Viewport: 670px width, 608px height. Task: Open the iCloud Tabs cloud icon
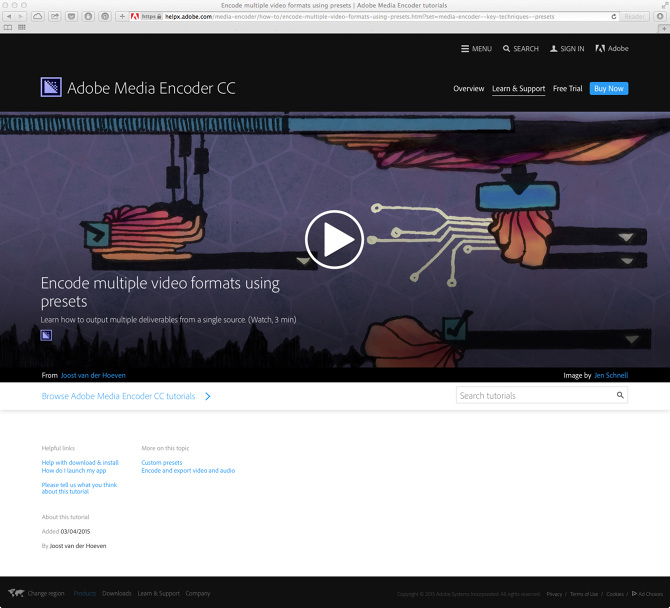[38, 16]
